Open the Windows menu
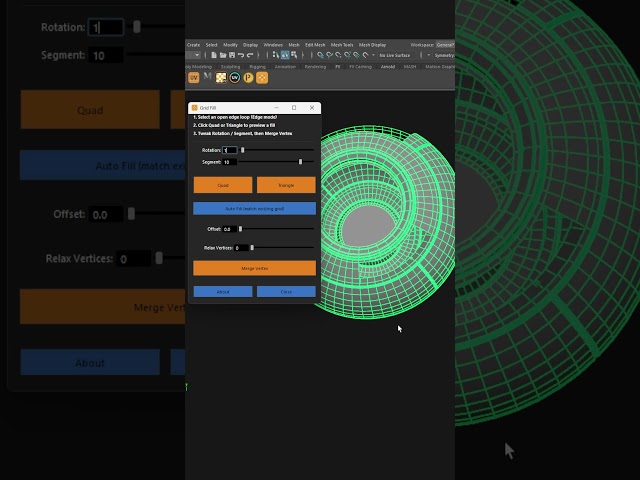 273,45
